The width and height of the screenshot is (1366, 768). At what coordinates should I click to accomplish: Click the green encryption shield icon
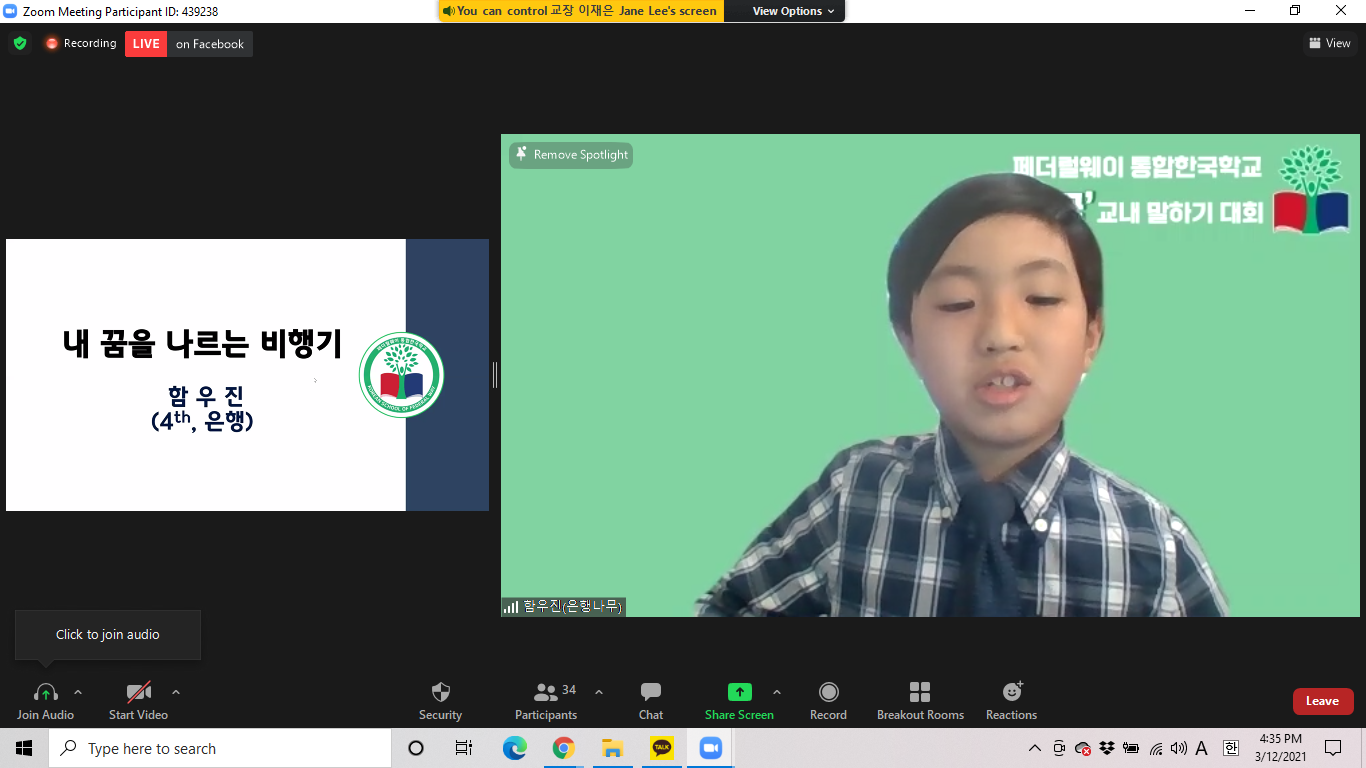[x=19, y=44]
